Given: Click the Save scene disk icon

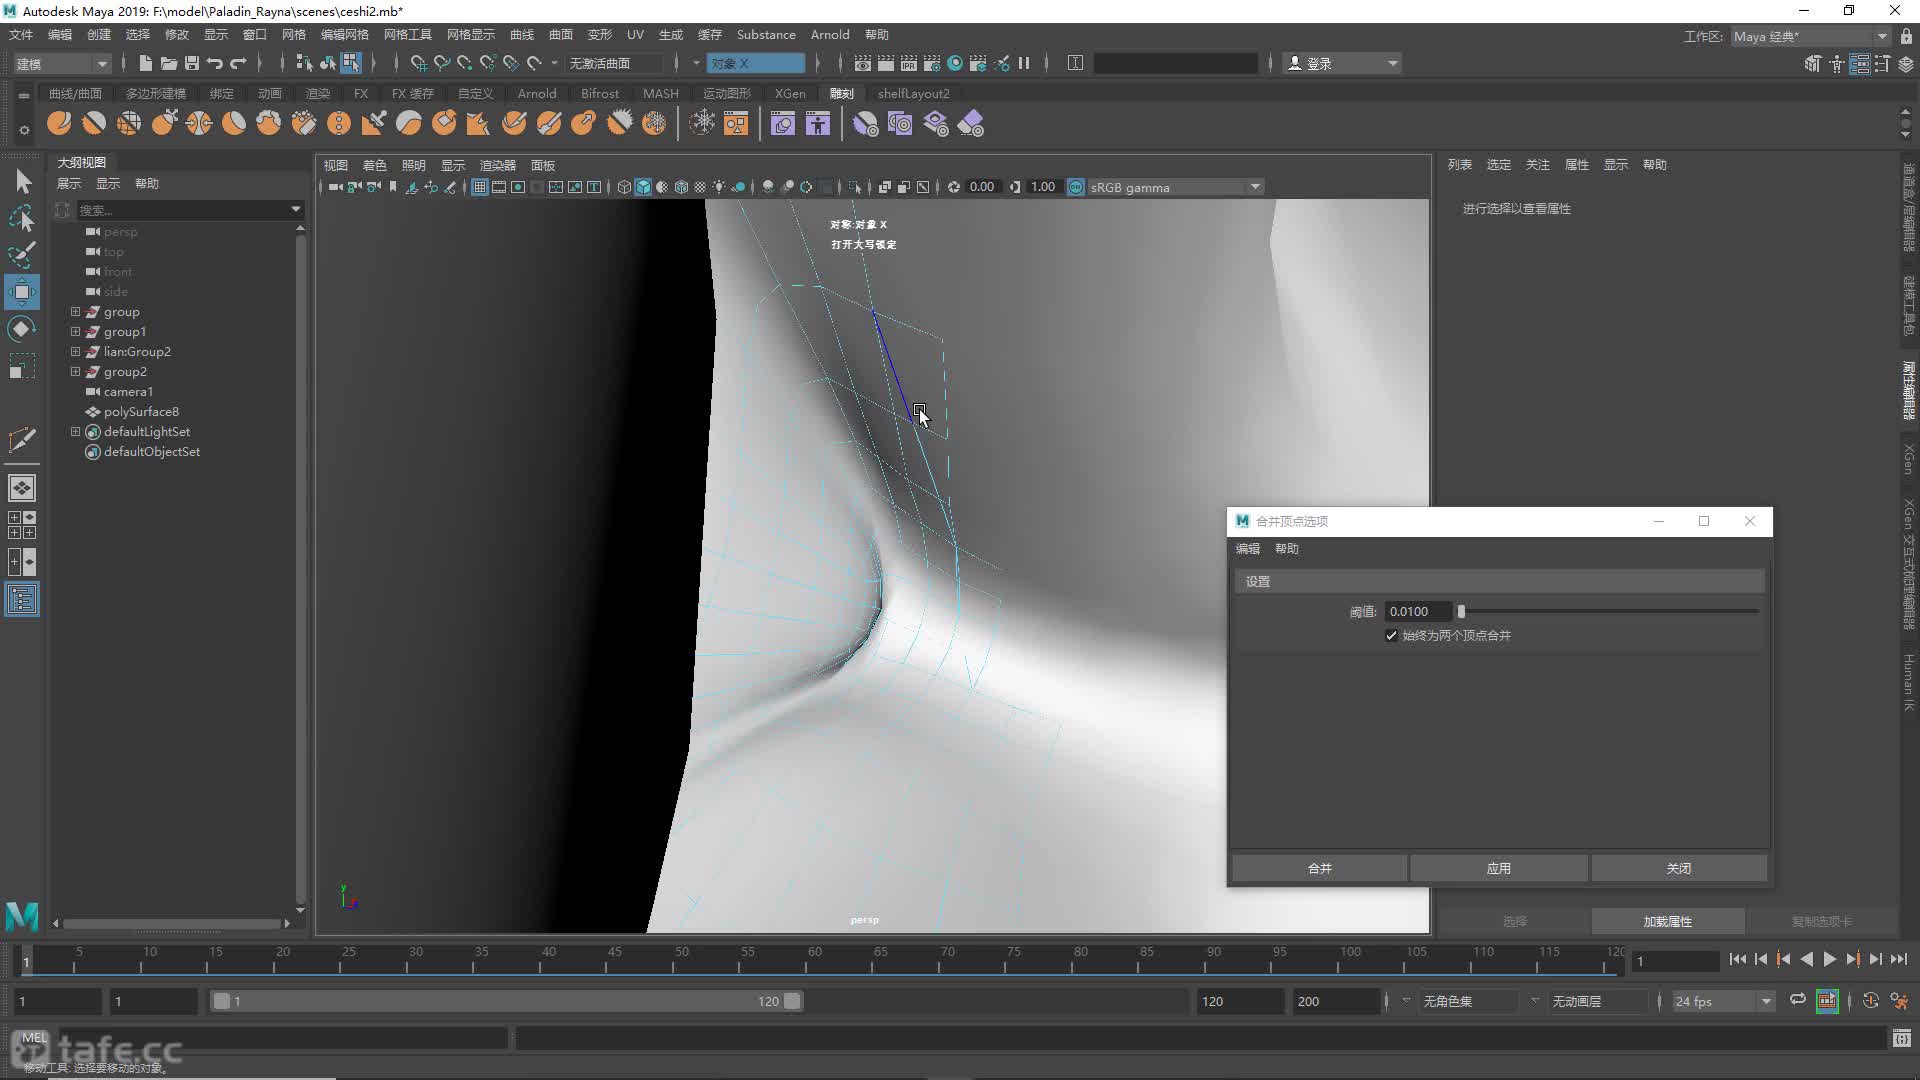Looking at the screenshot, I should pos(192,63).
